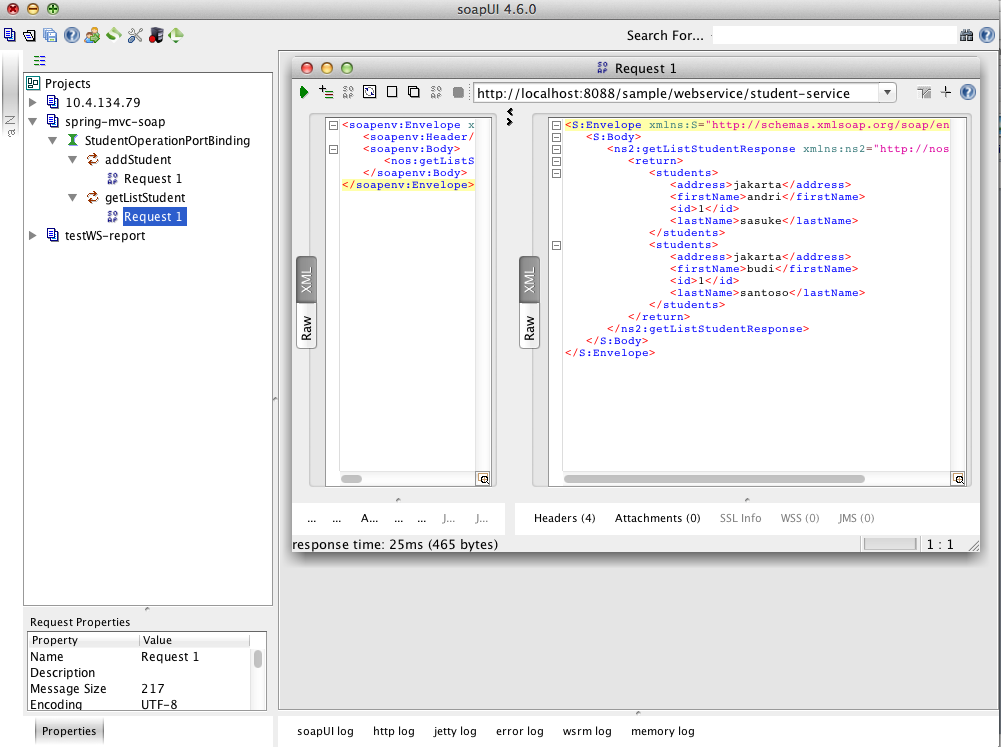Add this request to a TestCase

[326, 93]
